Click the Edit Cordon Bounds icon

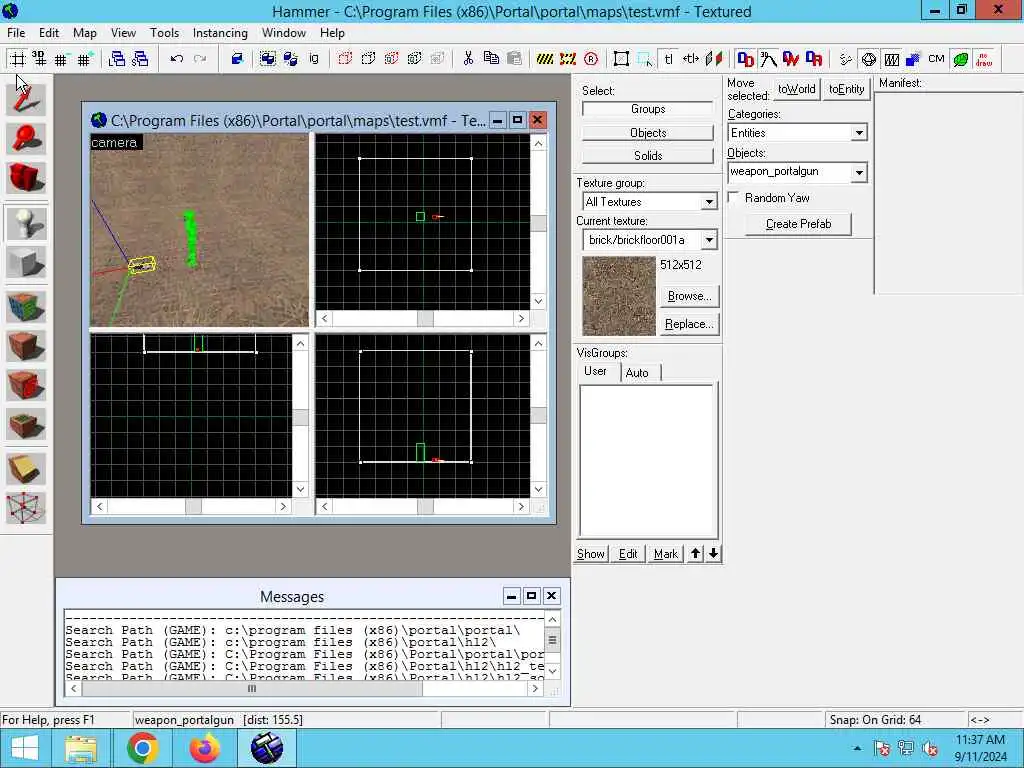pyautogui.click(x=568, y=59)
